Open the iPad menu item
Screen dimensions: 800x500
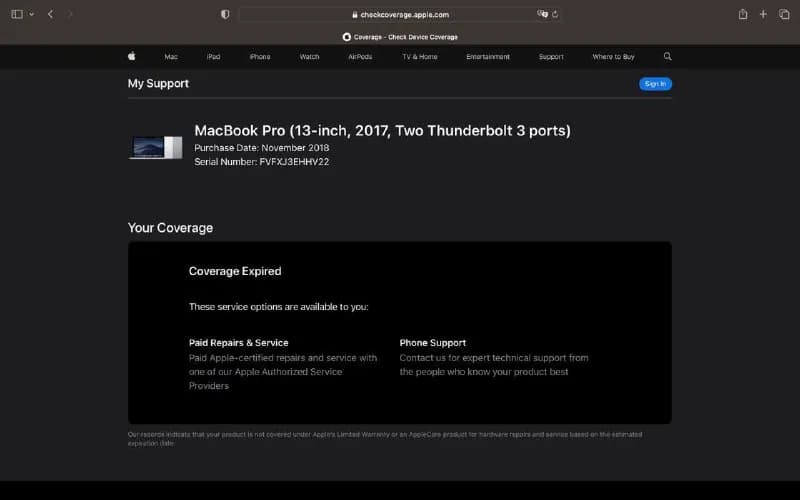click(213, 57)
